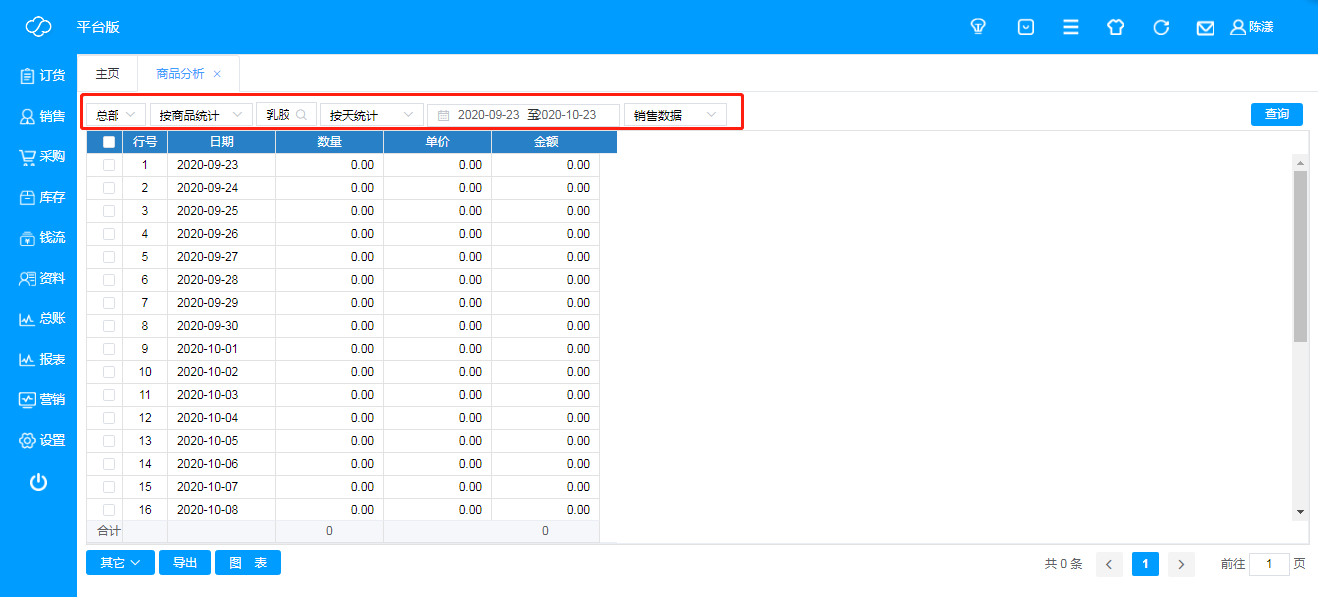Select the checkbox for row 8
Screen dimensions: 1318x597
tap(109, 326)
